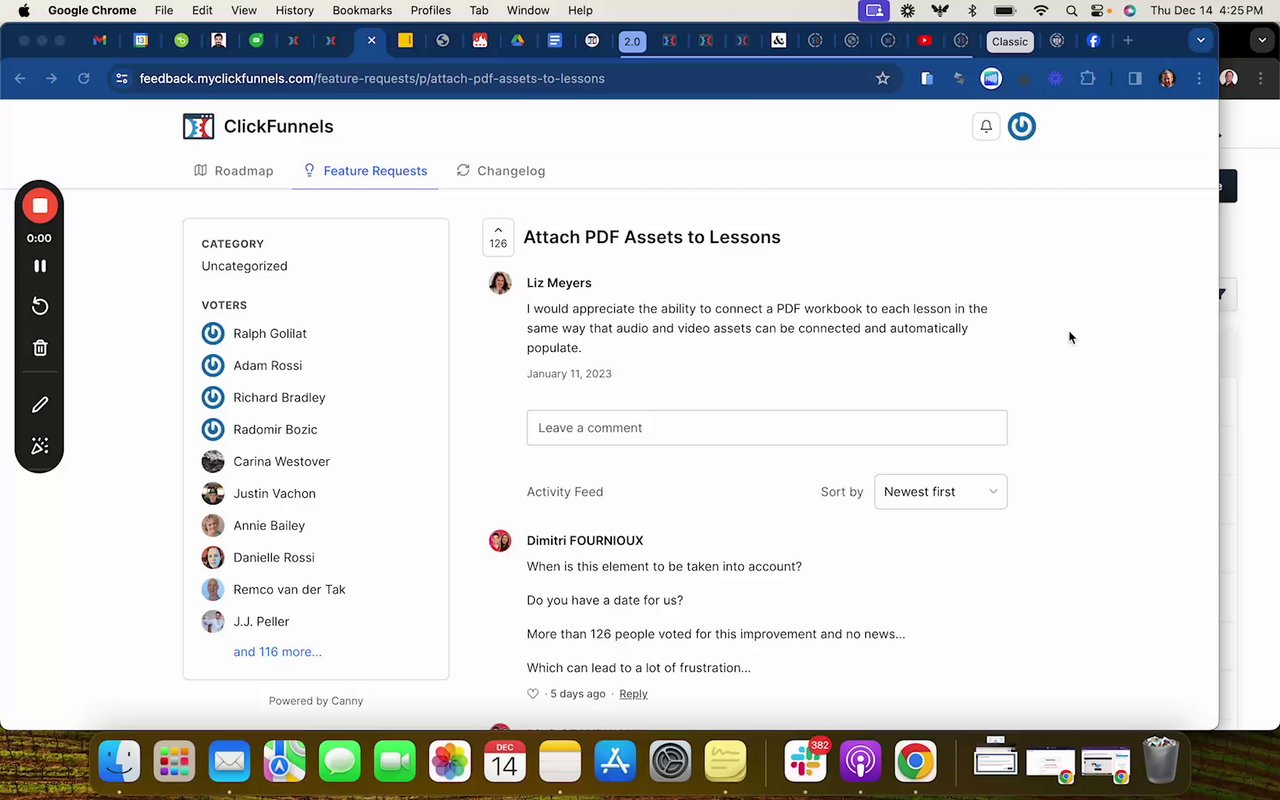Switch to the tab labeled Classic
The height and width of the screenshot is (800, 1280).
(x=1010, y=41)
